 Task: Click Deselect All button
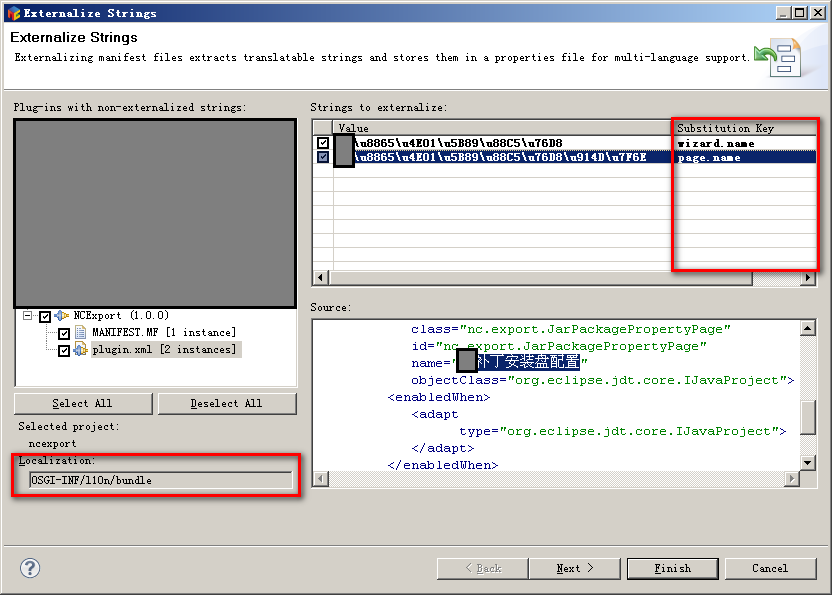tap(227, 404)
